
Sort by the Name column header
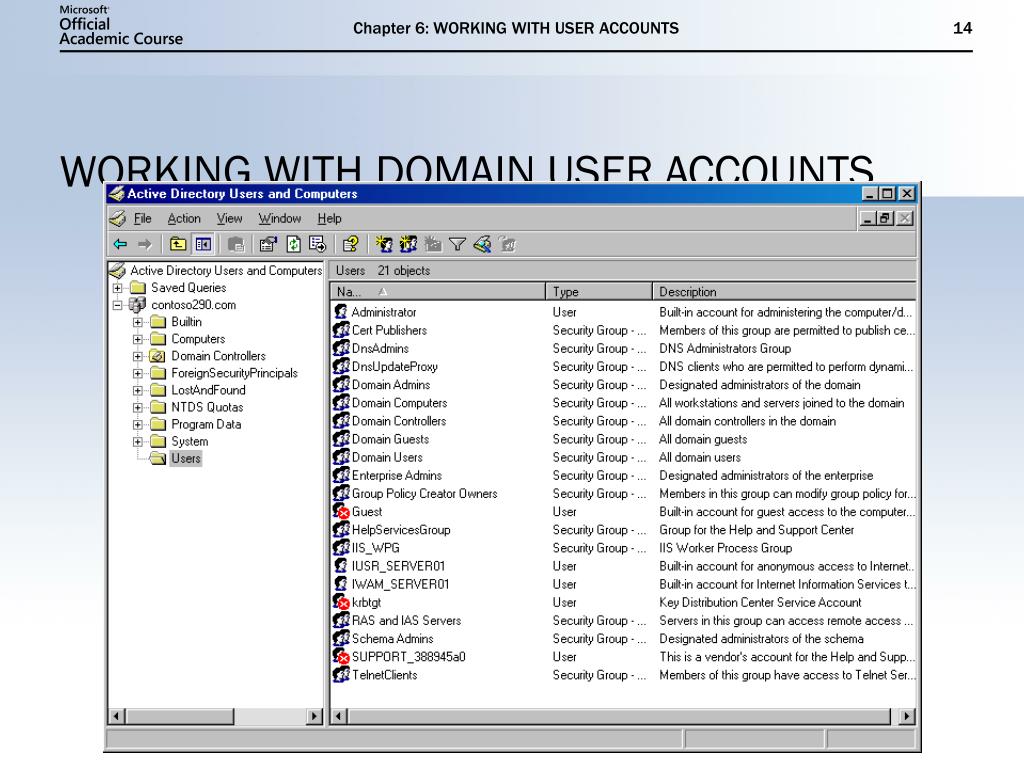(x=438, y=291)
